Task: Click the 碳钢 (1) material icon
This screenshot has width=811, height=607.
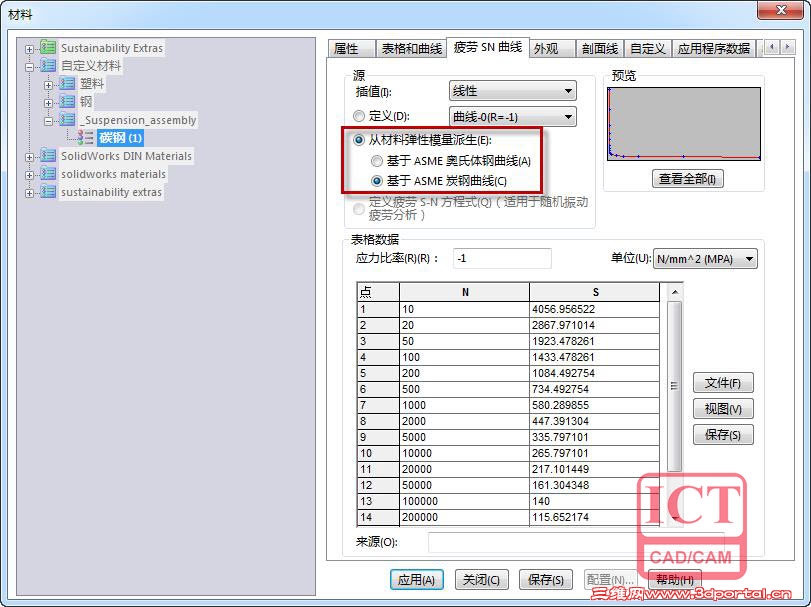Action: tap(85, 138)
